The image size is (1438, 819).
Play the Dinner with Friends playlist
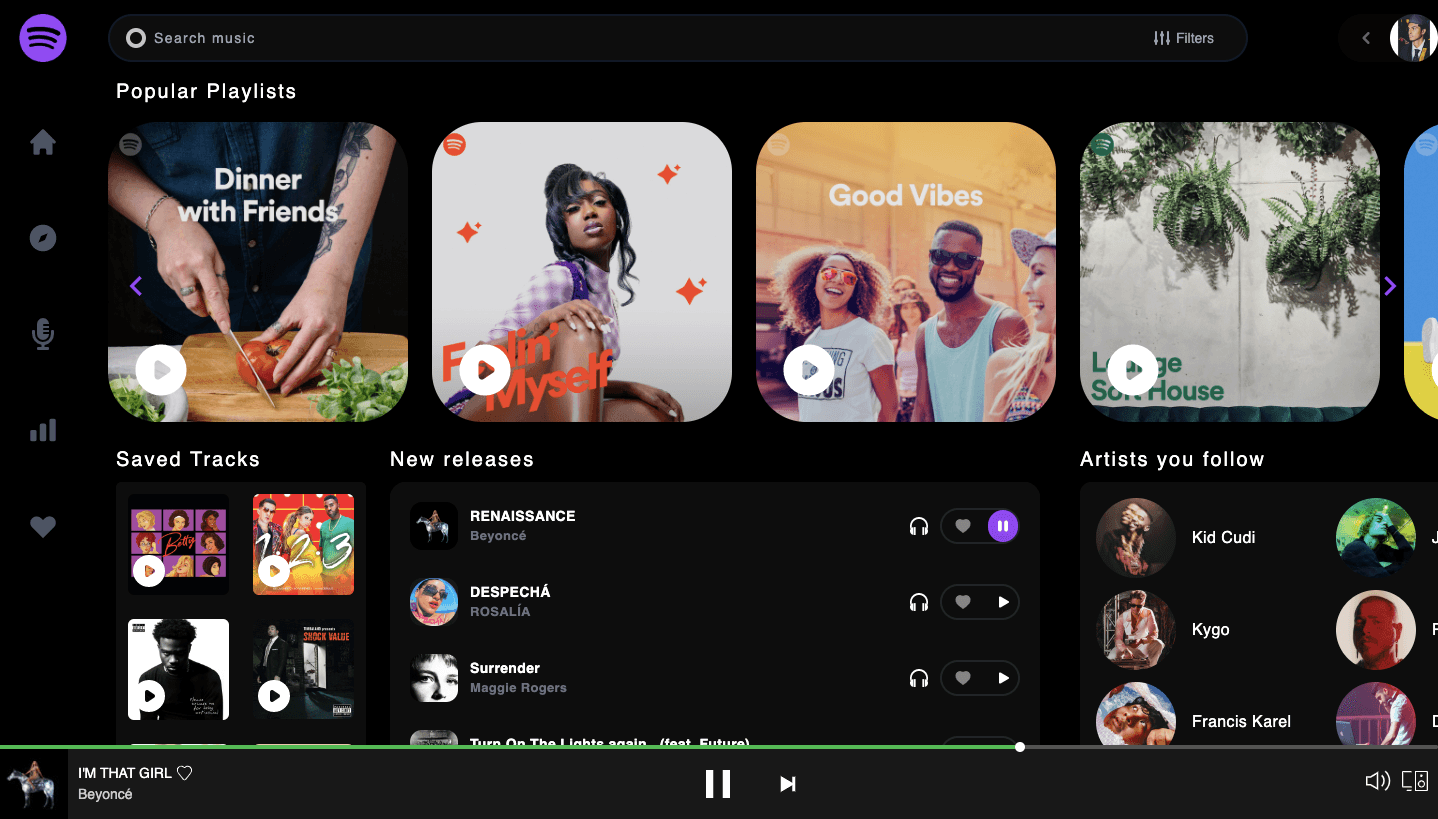(161, 370)
